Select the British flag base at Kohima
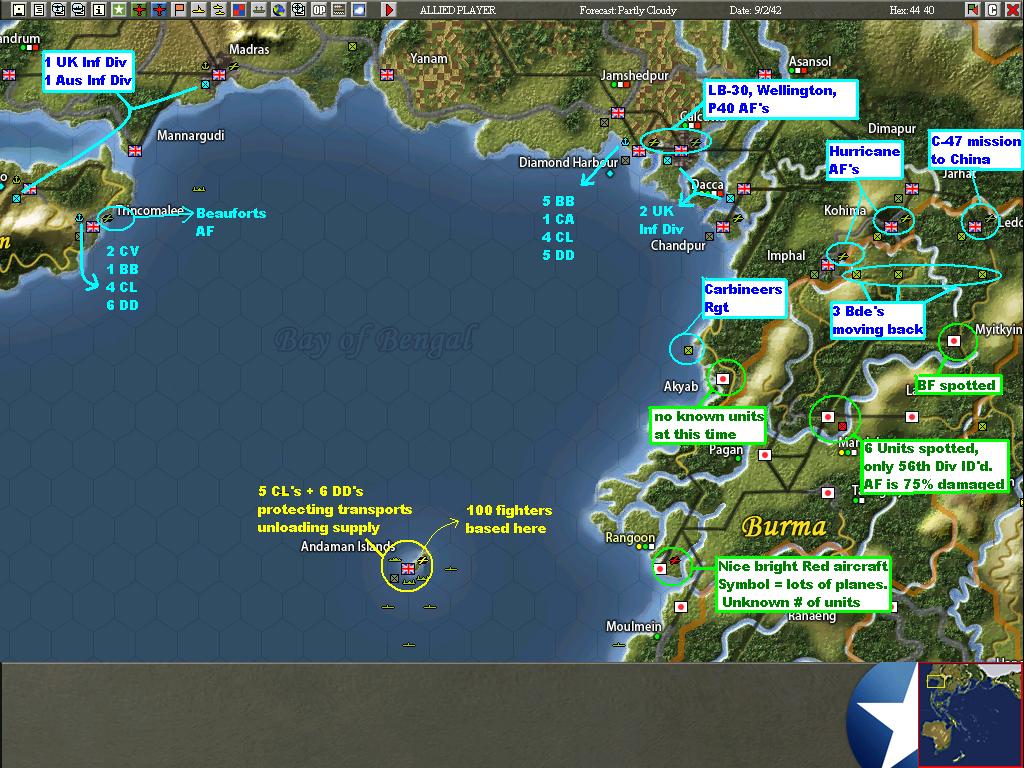 pos(891,227)
